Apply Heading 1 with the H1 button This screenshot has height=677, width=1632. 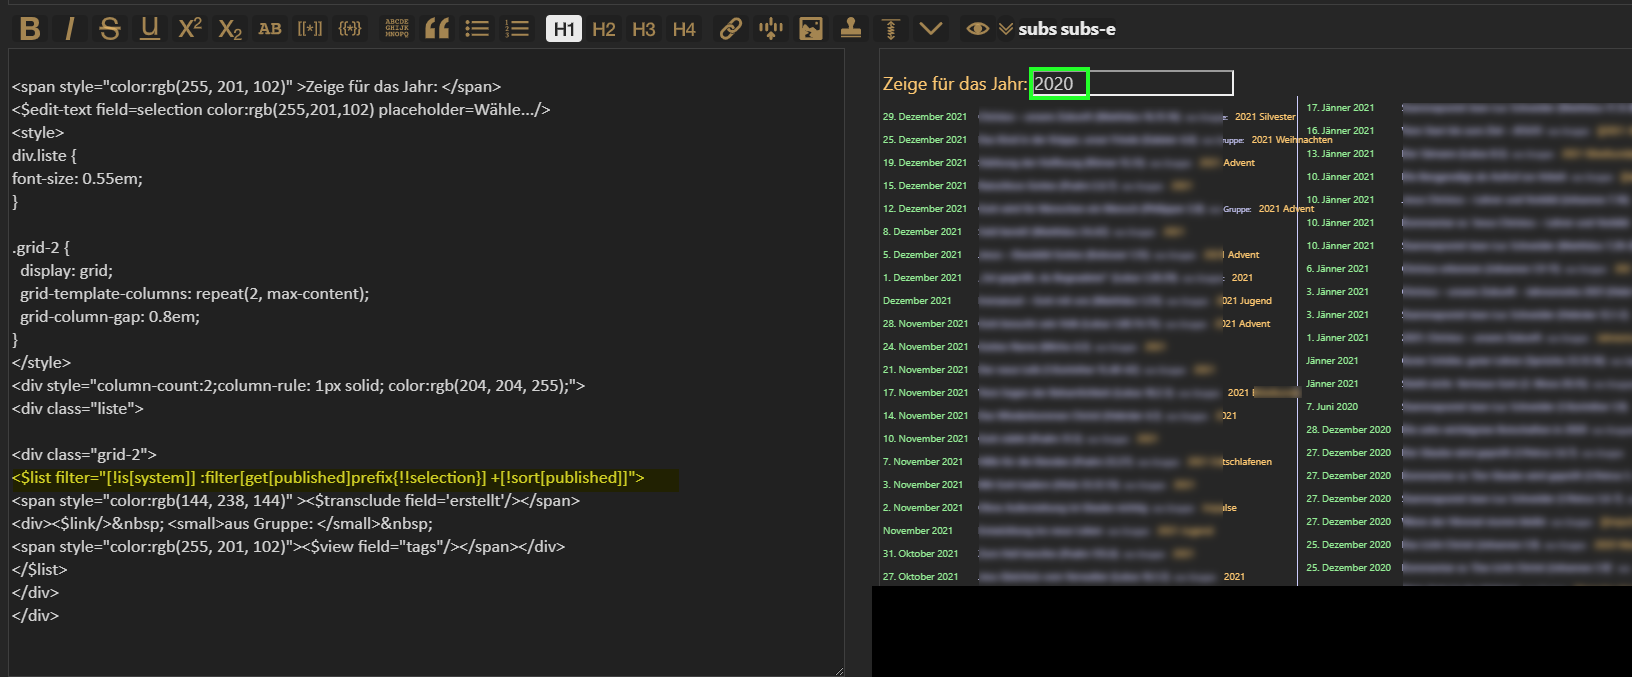click(564, 29)
